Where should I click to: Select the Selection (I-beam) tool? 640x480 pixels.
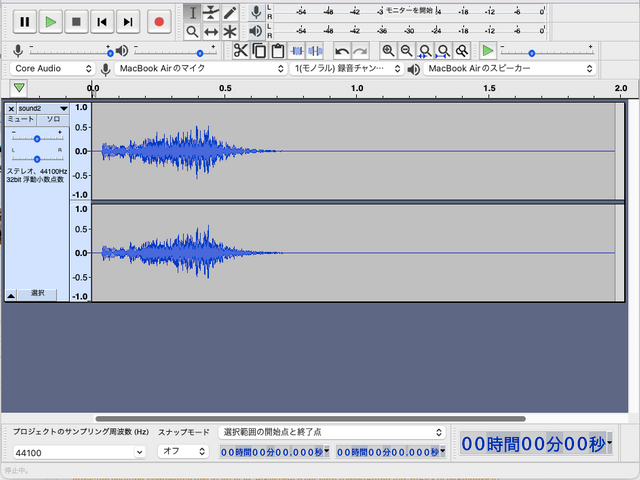[192, 13]
